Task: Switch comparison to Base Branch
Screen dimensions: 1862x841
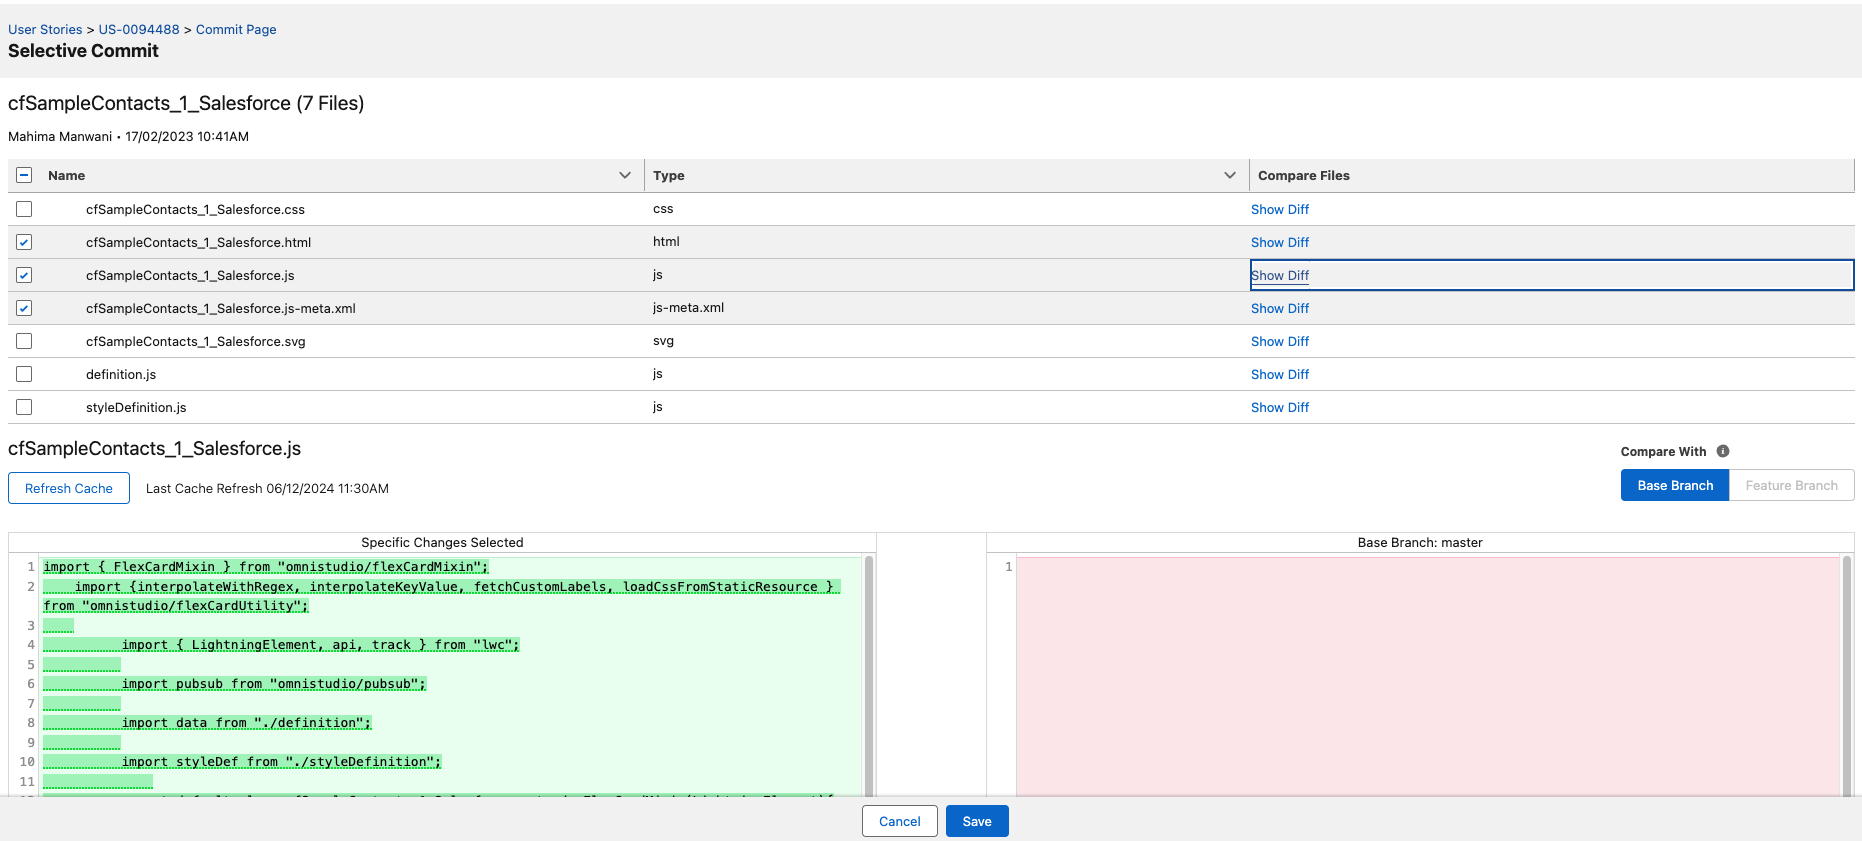Action: [x=1675, y=485]
